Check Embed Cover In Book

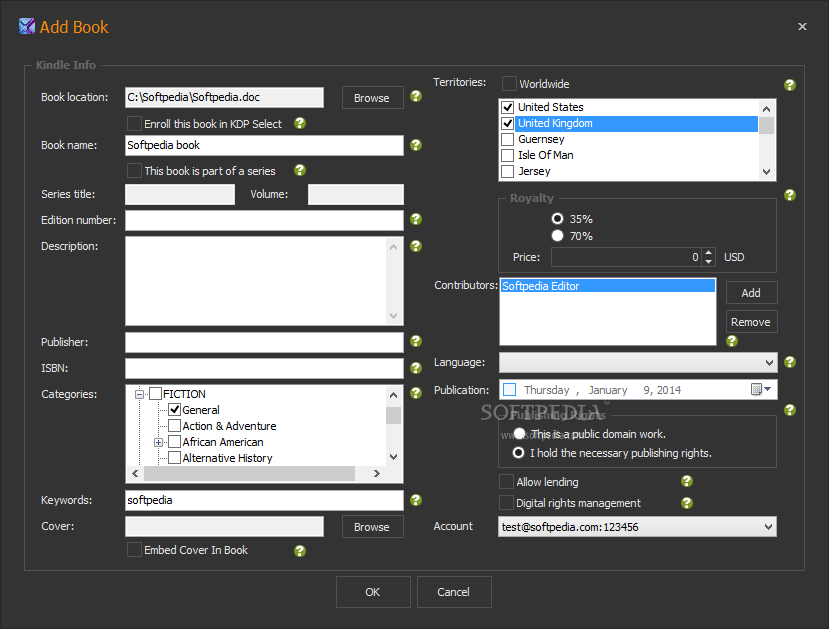pos(134,550)
